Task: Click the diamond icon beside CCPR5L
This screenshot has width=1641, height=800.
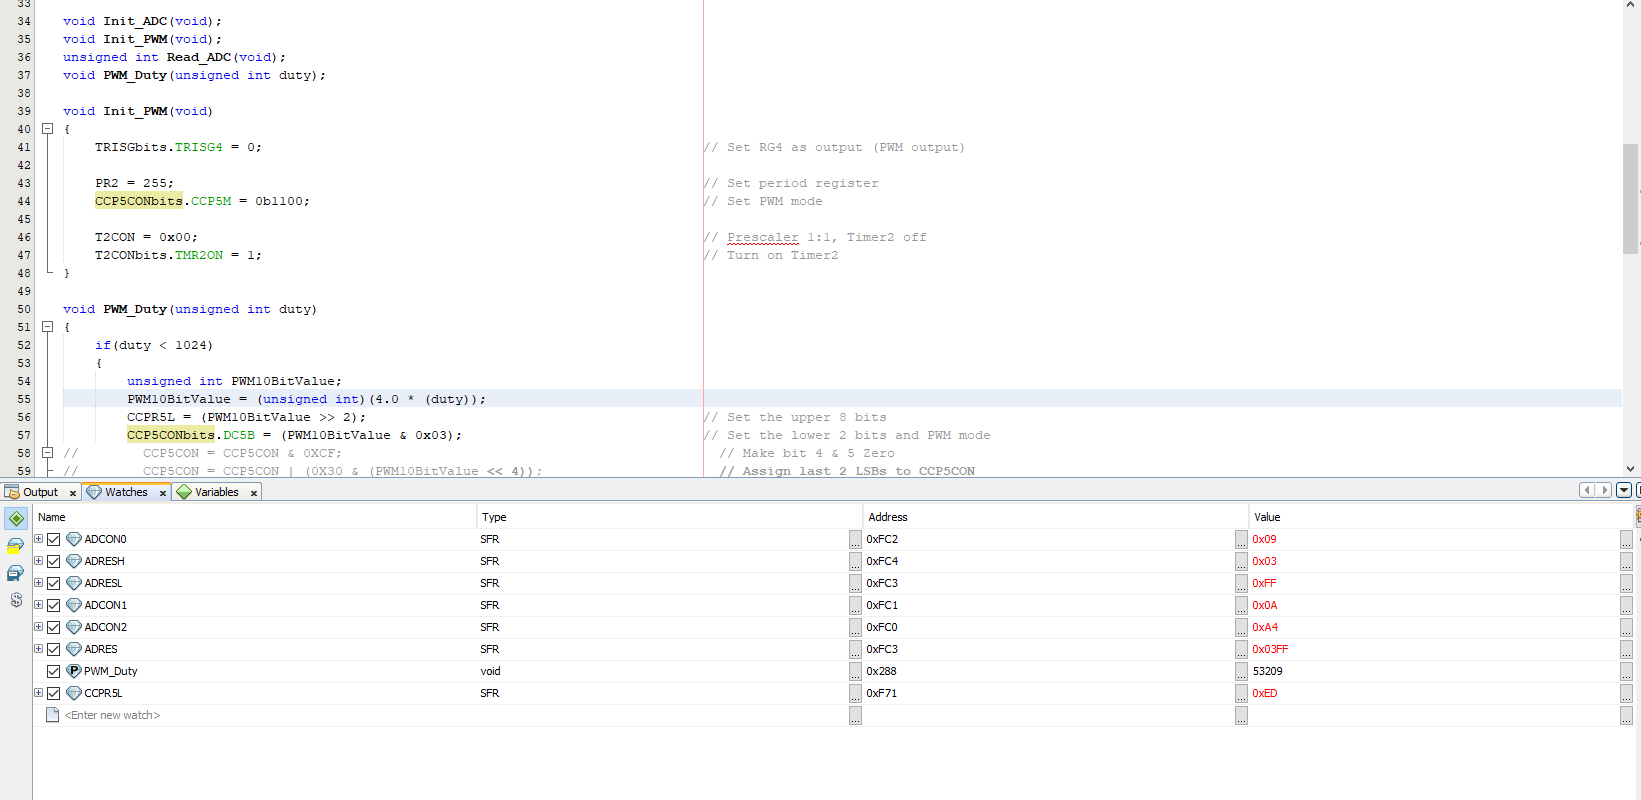Action: pyautogui.click(x=74, y=693)
